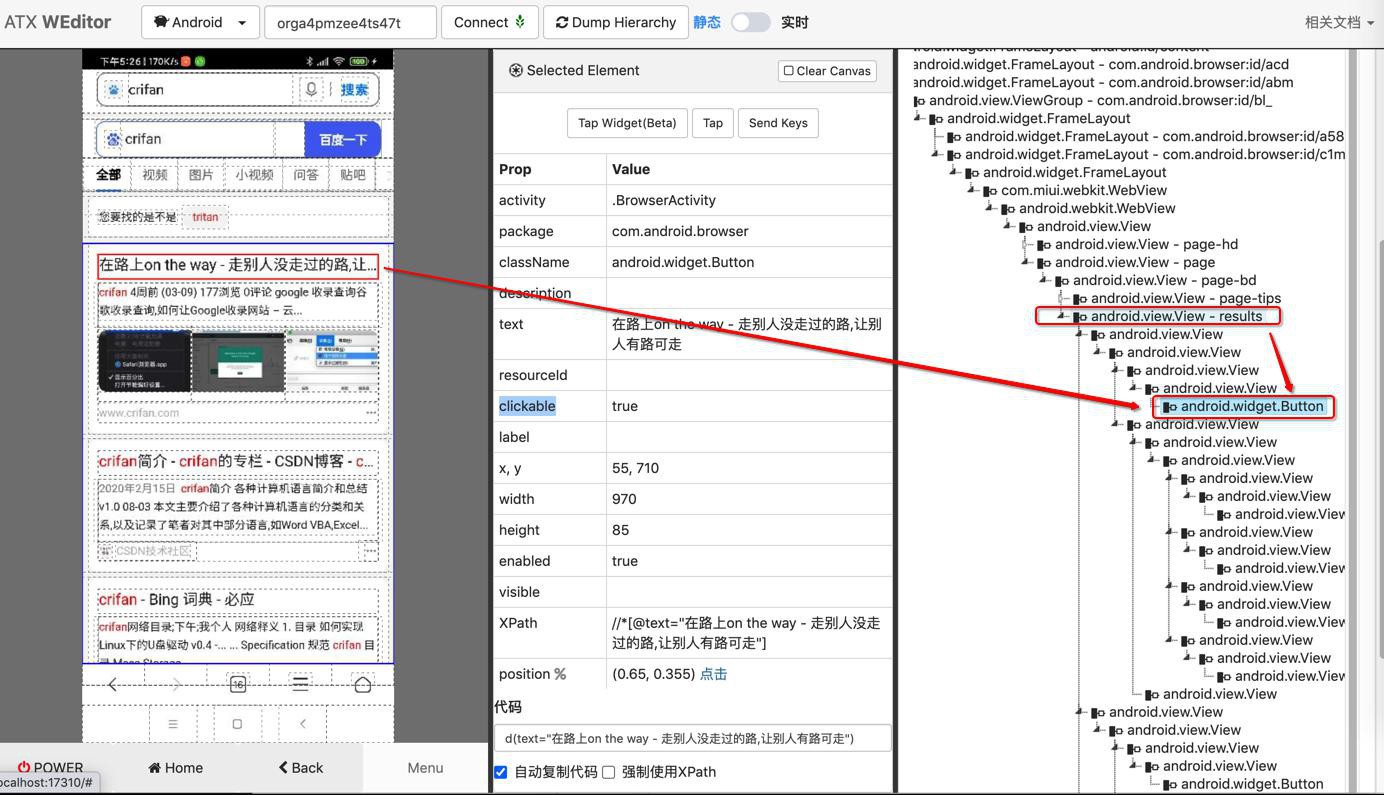
Task: Open the Android platform dropdown
Action: click(199, 22)
